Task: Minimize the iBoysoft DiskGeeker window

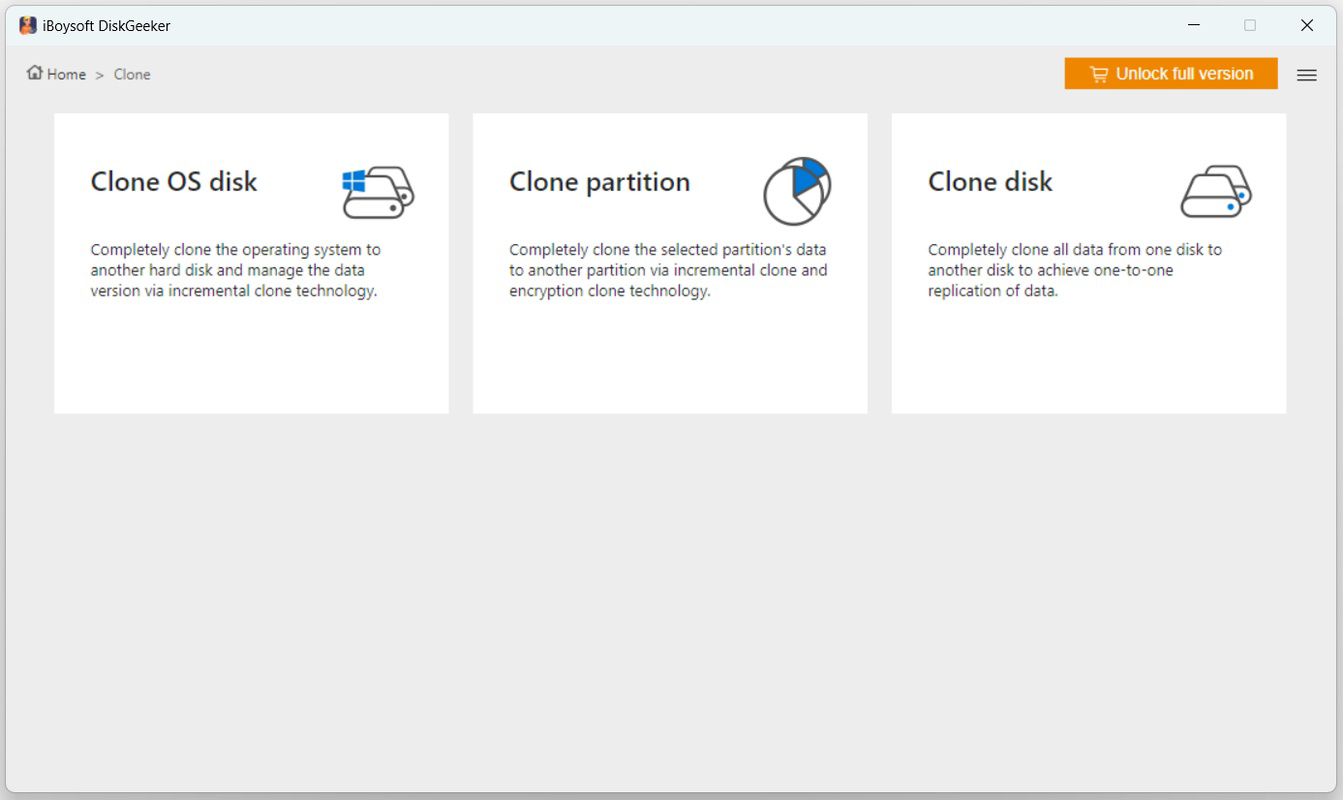Action: click(1193, 26)
